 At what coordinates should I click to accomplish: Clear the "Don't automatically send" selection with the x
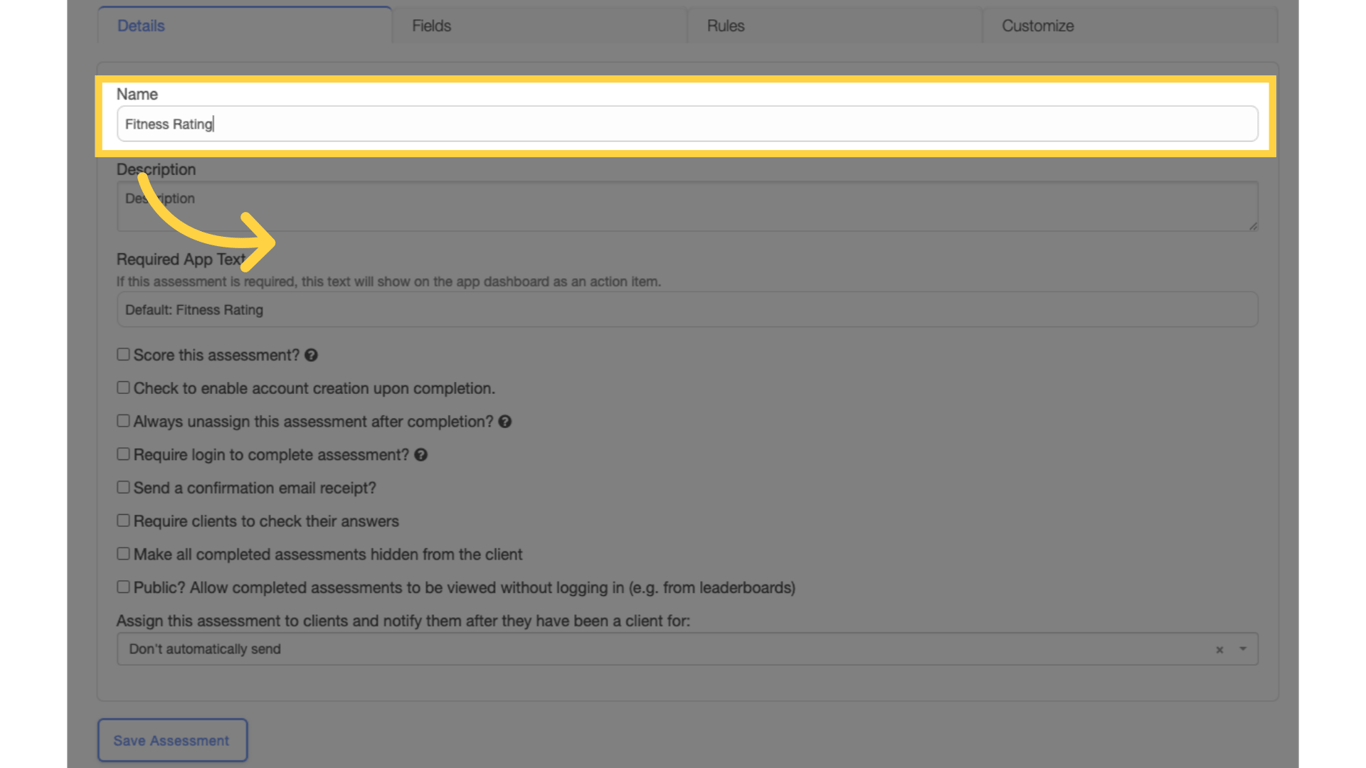pos(1219,649)
